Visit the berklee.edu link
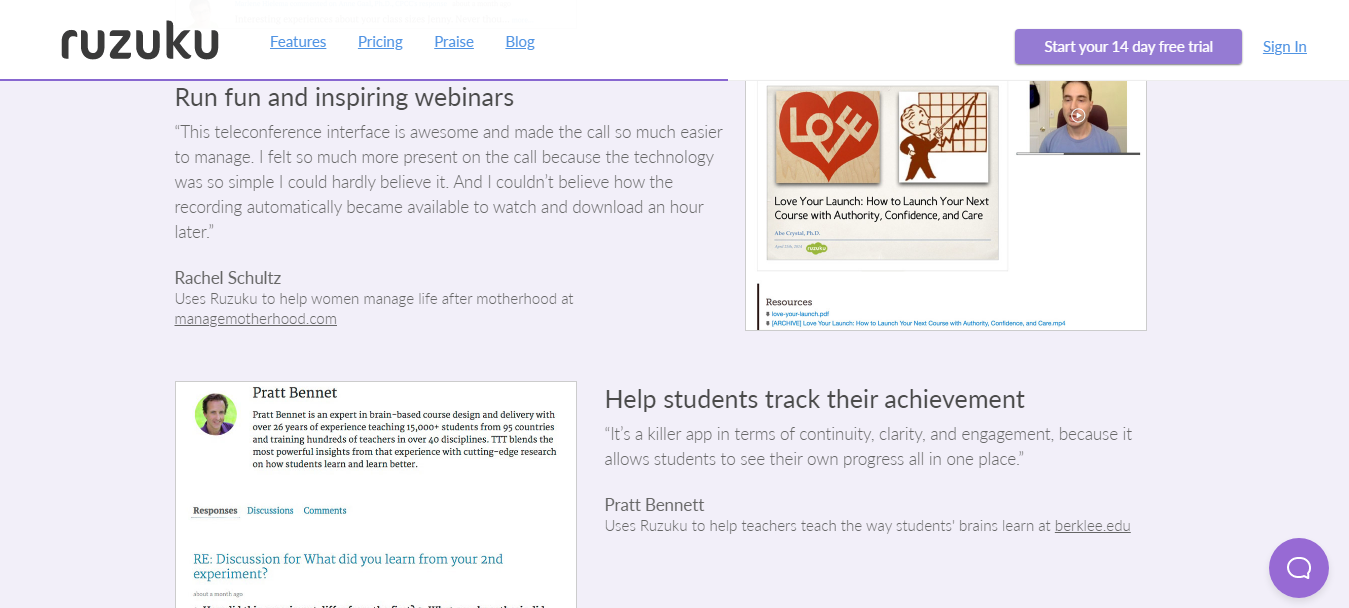 click(1092, 525)
